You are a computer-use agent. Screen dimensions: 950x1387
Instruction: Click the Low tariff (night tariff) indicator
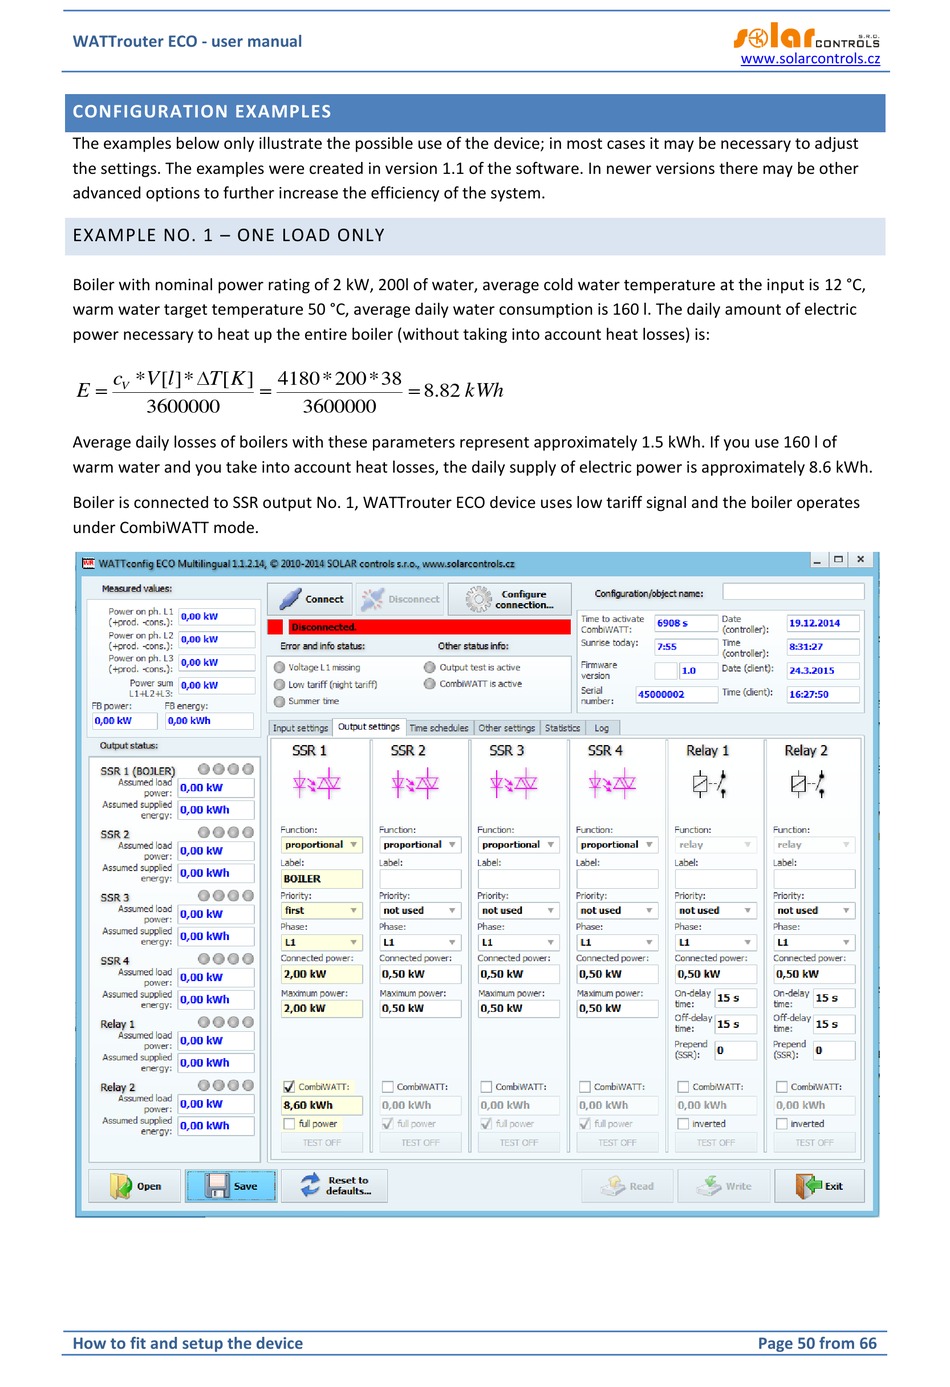[x=280, y=684]
